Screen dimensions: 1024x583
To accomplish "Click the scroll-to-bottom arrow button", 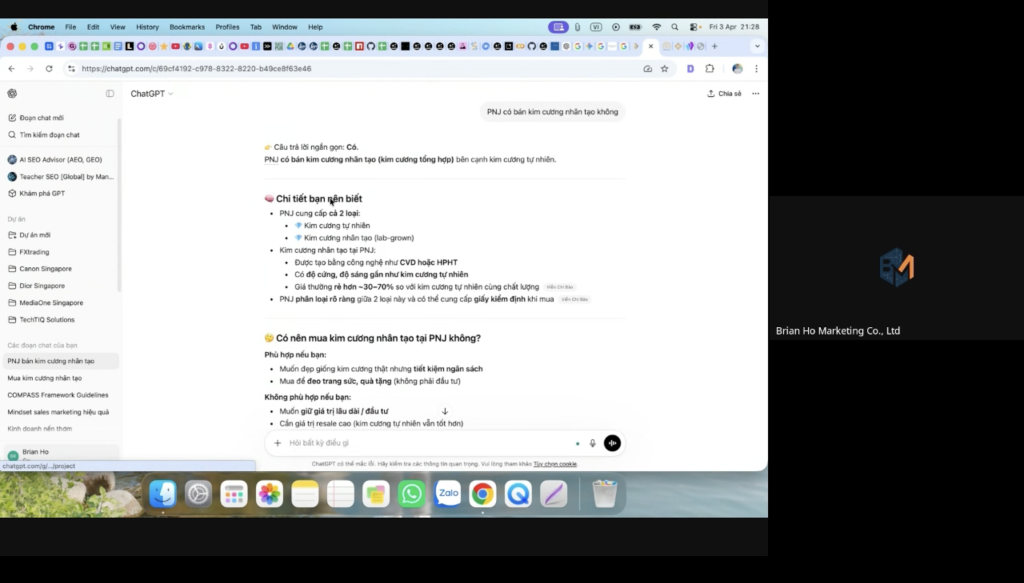I will pyautogui.click(x=445, y=411).
